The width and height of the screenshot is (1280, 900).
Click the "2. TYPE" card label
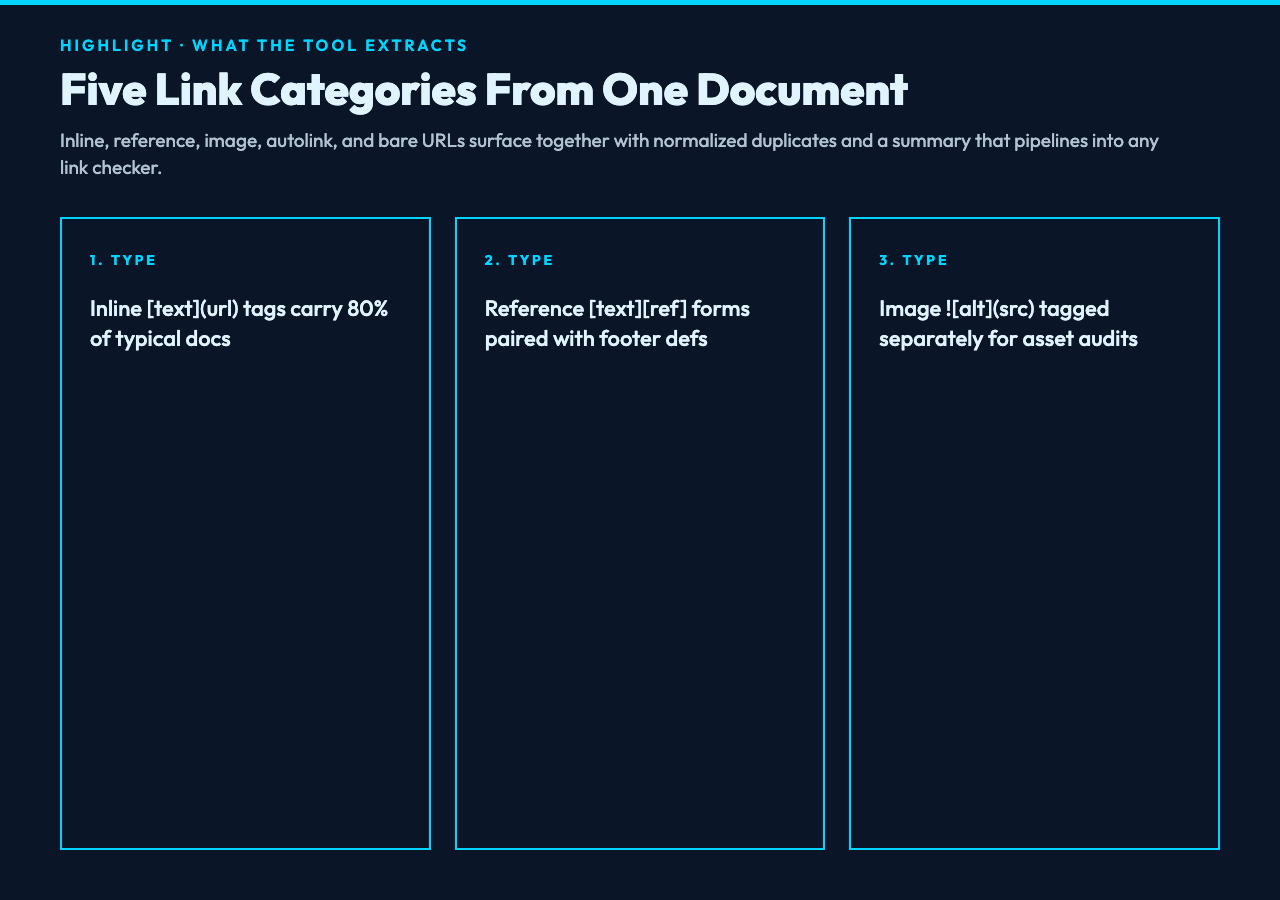[519, 260]
